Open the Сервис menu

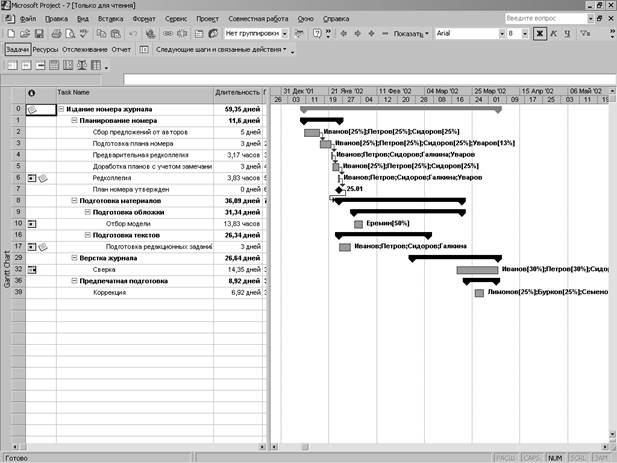point(176,18)
